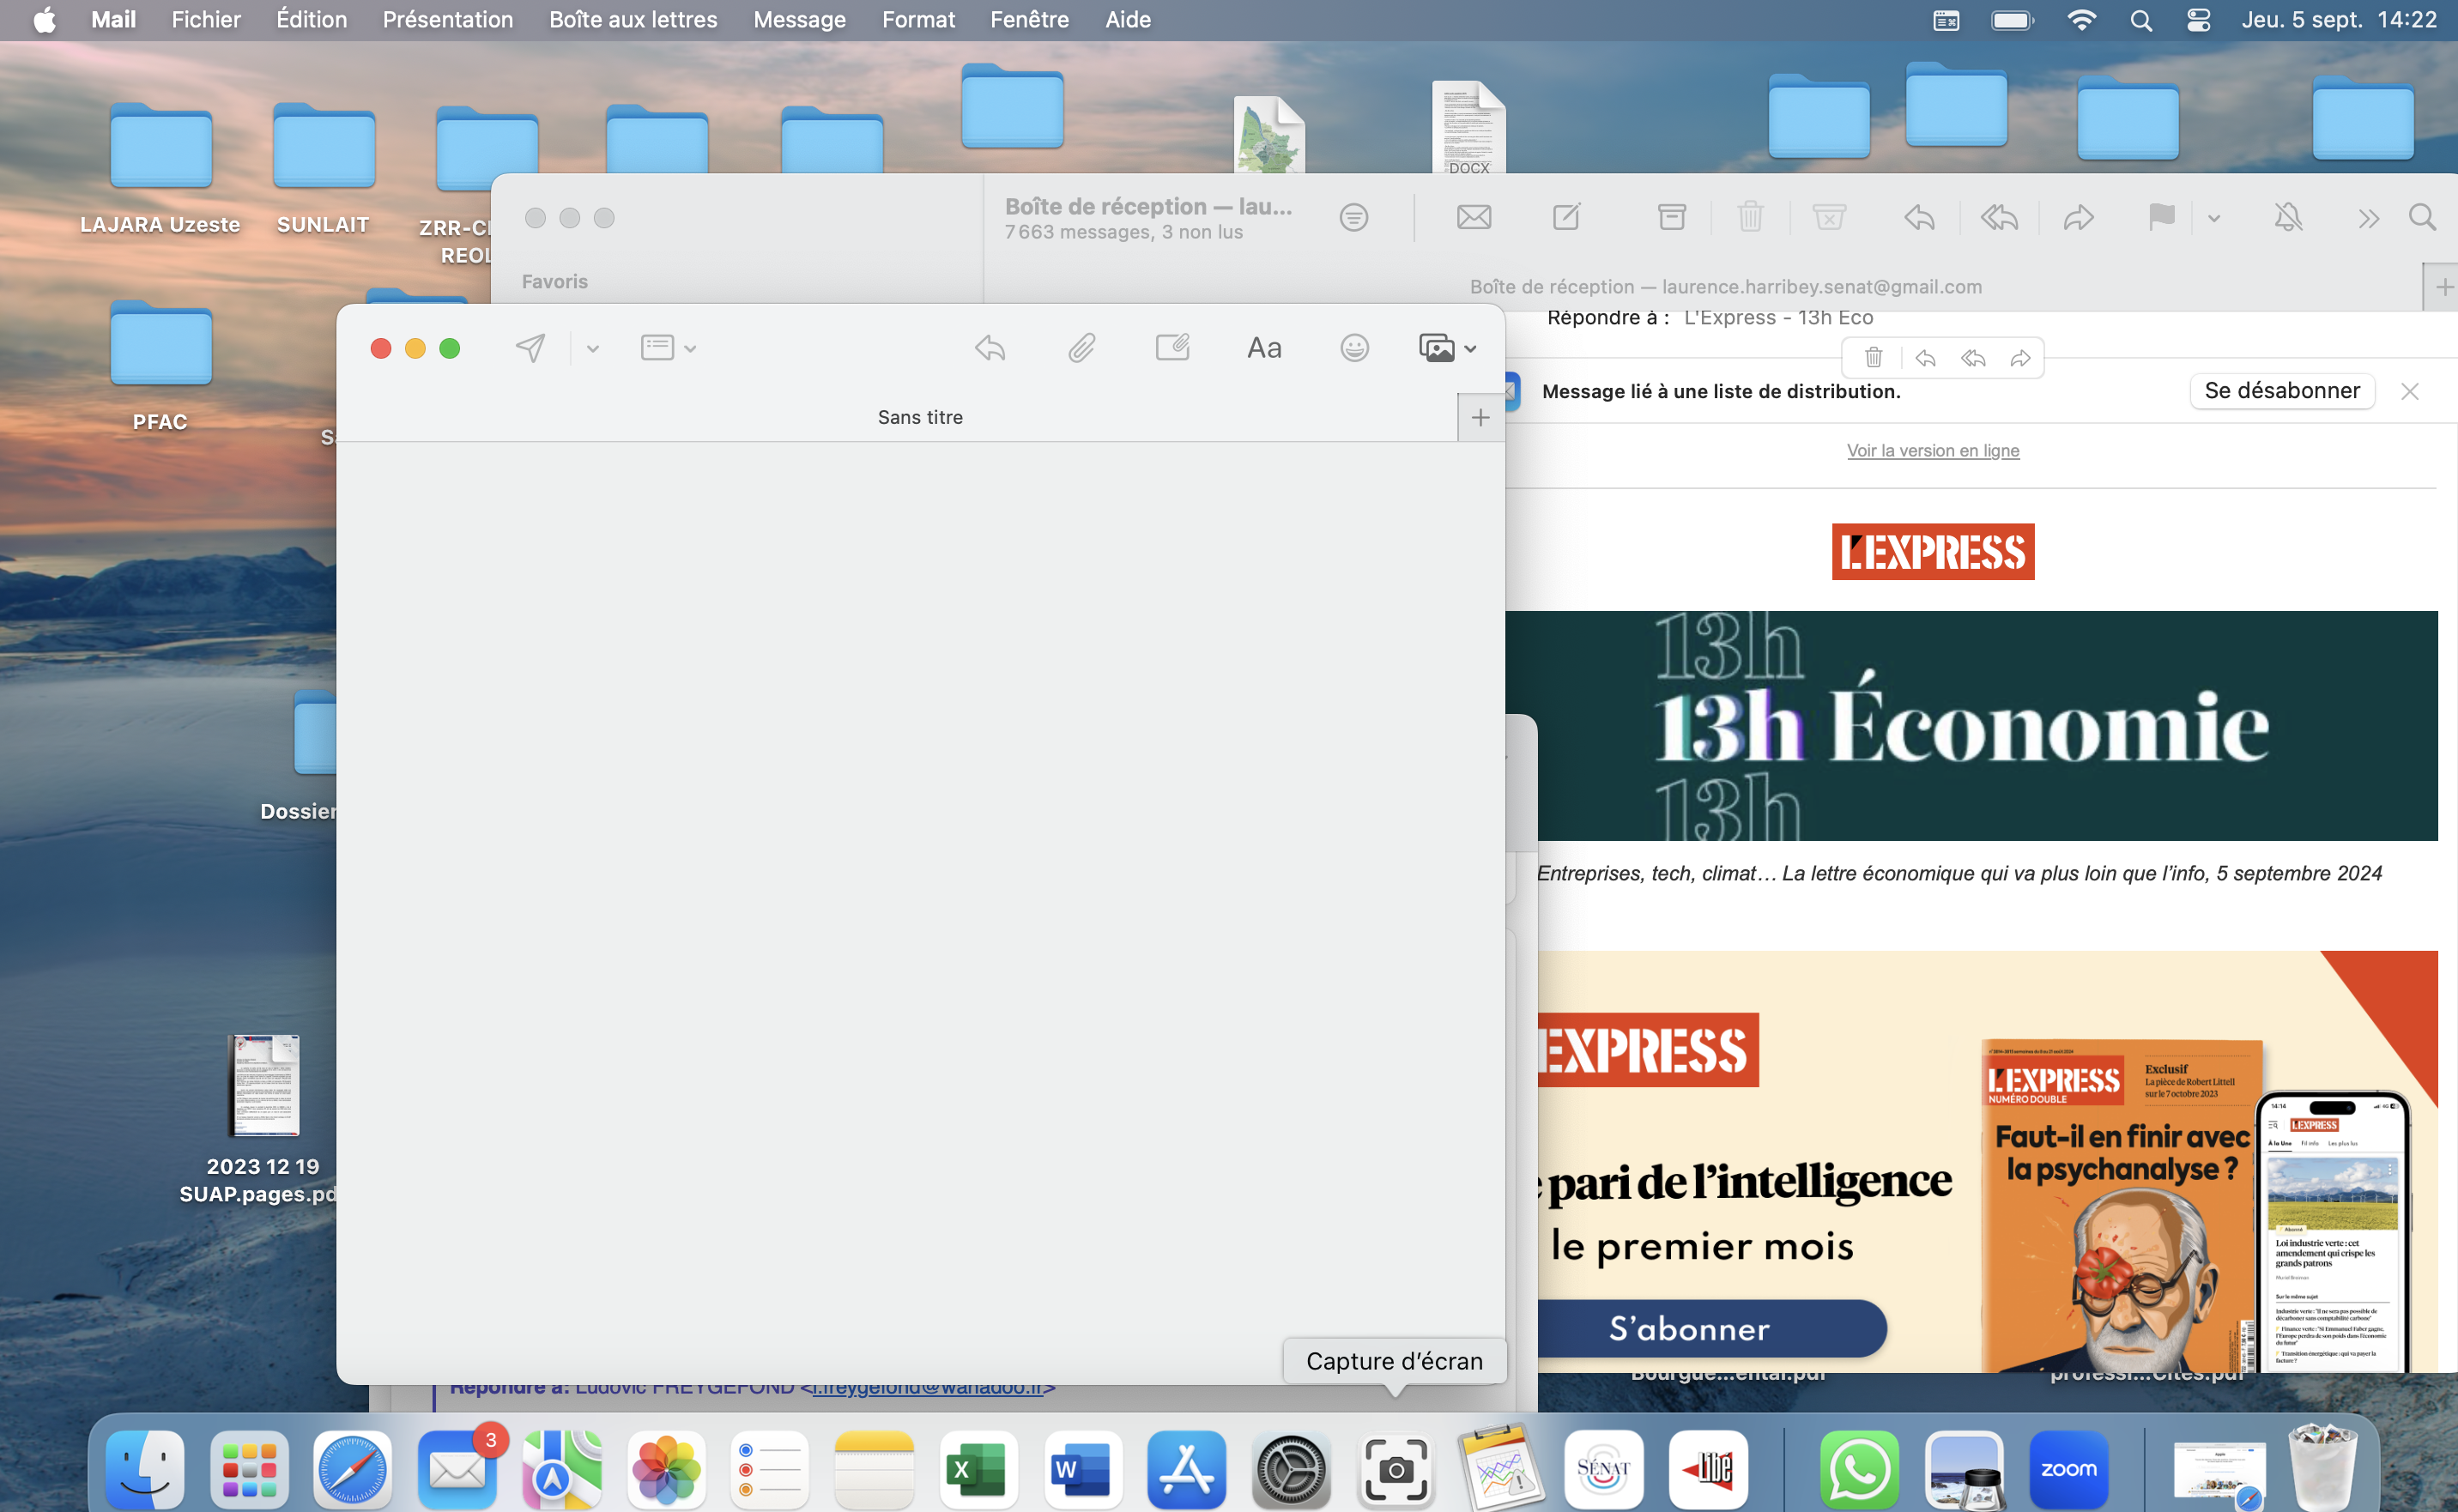Screen dimensions: 2458x1512
Task: Attach a file with the paperclip icon
Action: 1081,348
